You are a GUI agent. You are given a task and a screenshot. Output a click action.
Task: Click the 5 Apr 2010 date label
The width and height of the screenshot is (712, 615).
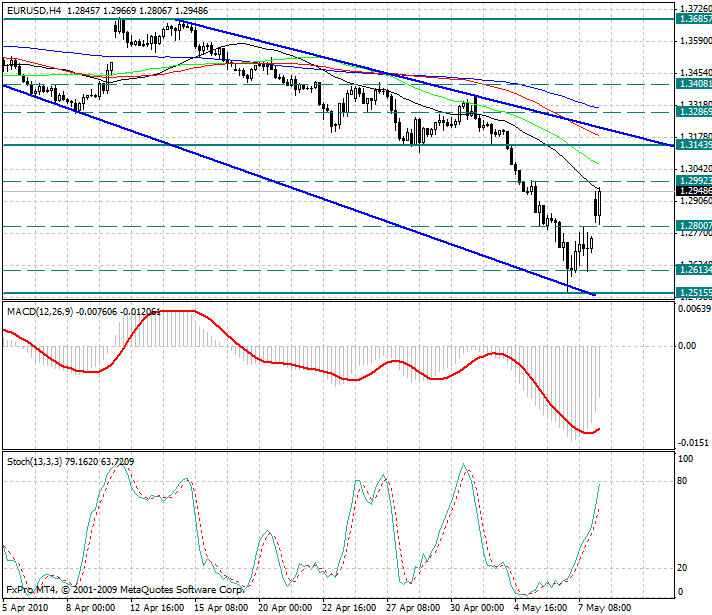(x=26, y=608)
